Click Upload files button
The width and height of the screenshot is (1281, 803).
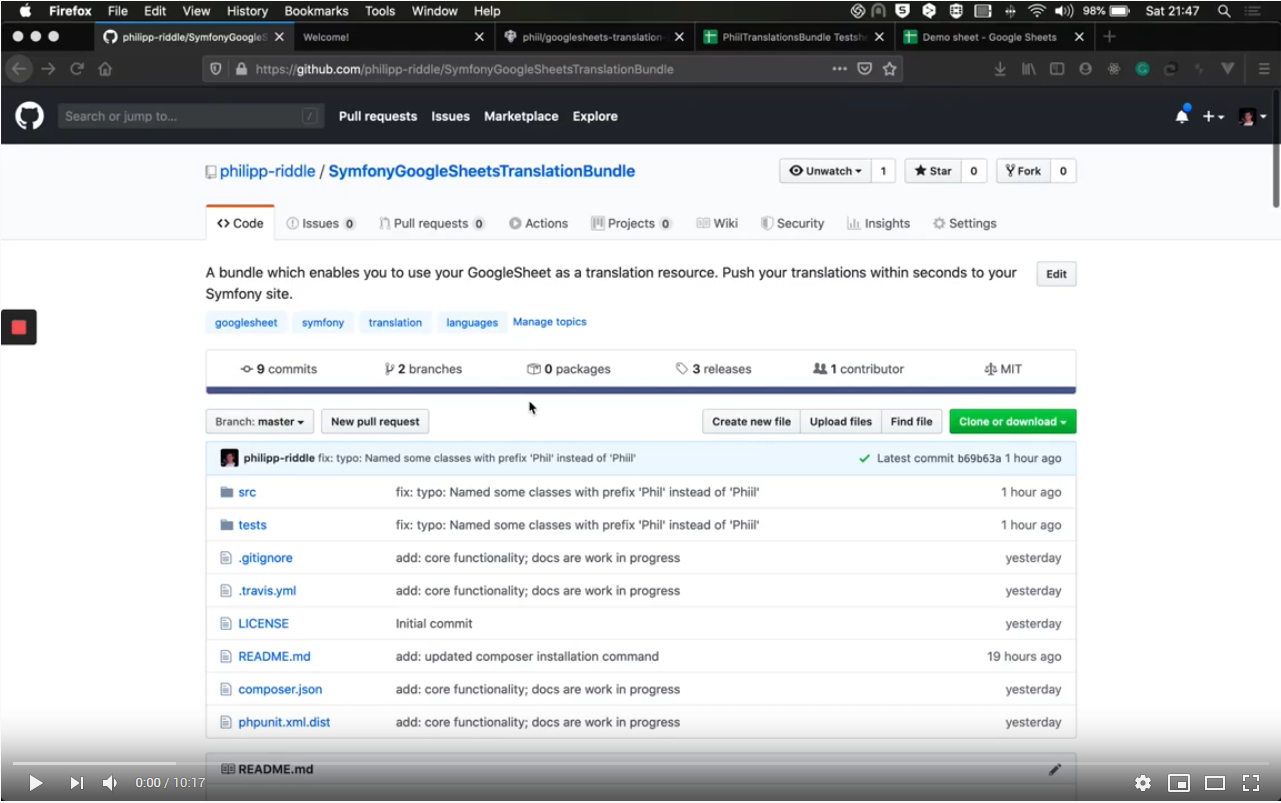point(840,422)
